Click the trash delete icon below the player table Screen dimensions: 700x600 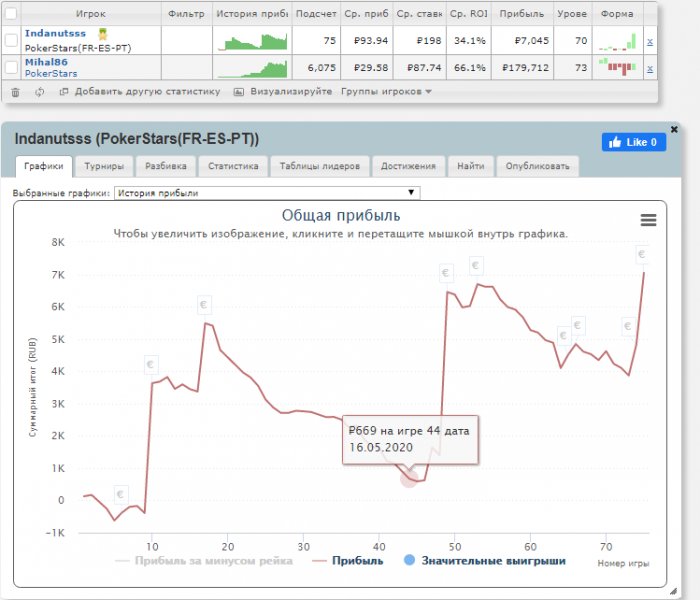15,92
